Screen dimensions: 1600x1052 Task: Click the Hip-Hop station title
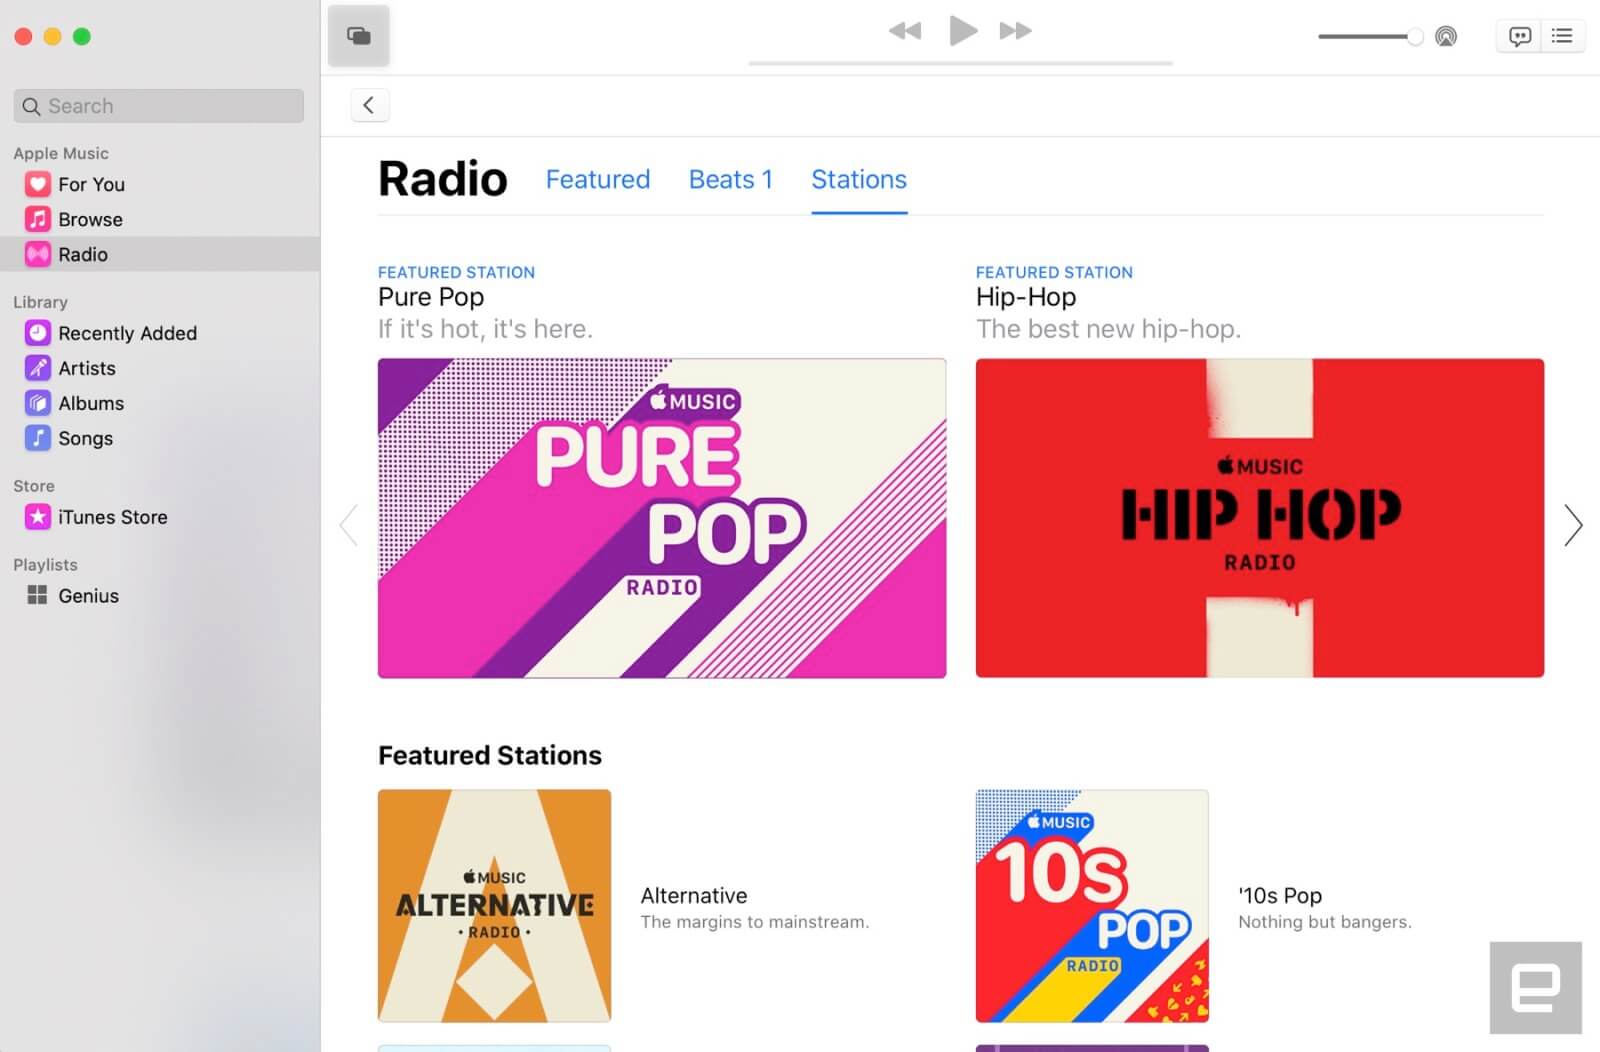(1026, 297)
